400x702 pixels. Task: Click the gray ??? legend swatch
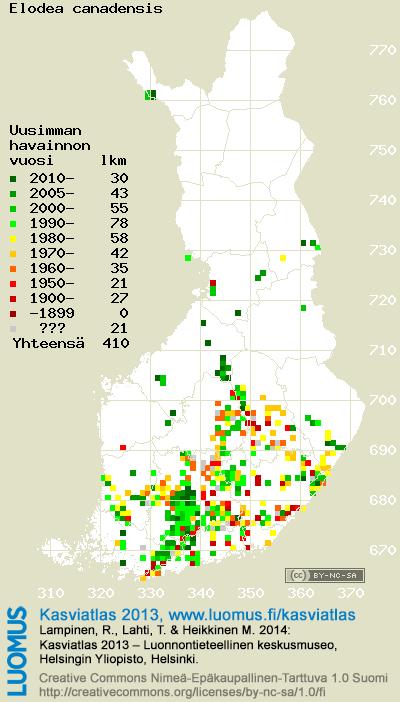click(13, 329)
